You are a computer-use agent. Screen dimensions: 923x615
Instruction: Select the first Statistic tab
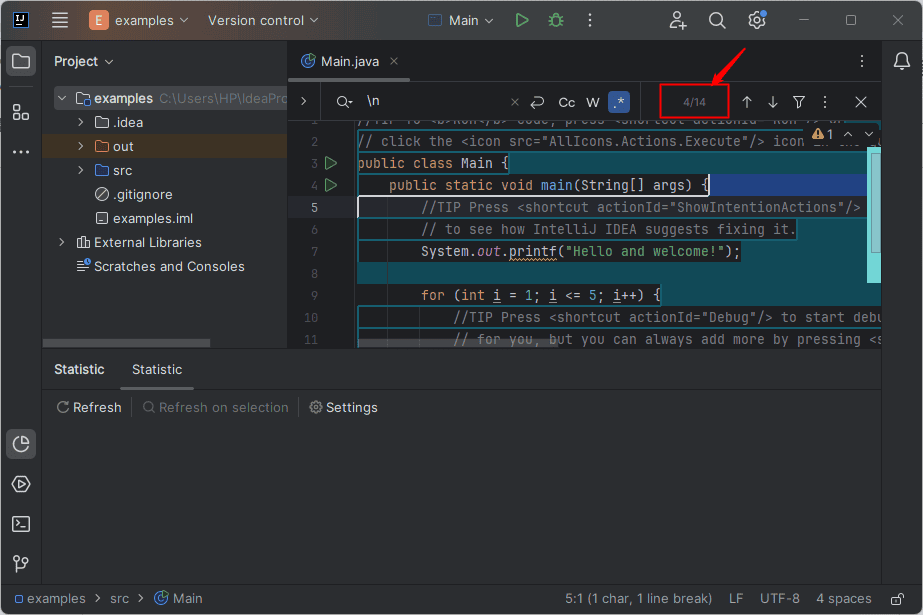point(79,369)
